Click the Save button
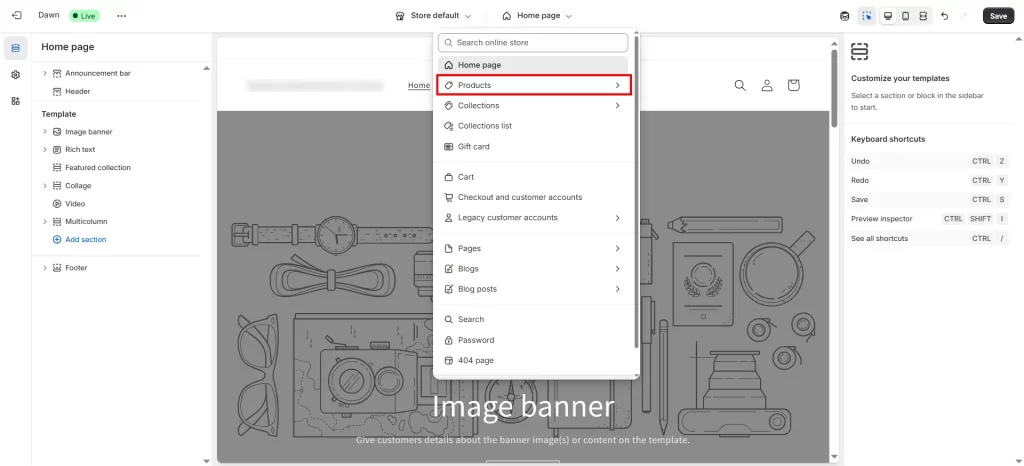Screen dimensions: 1024x466 click(x=998, y=16)
